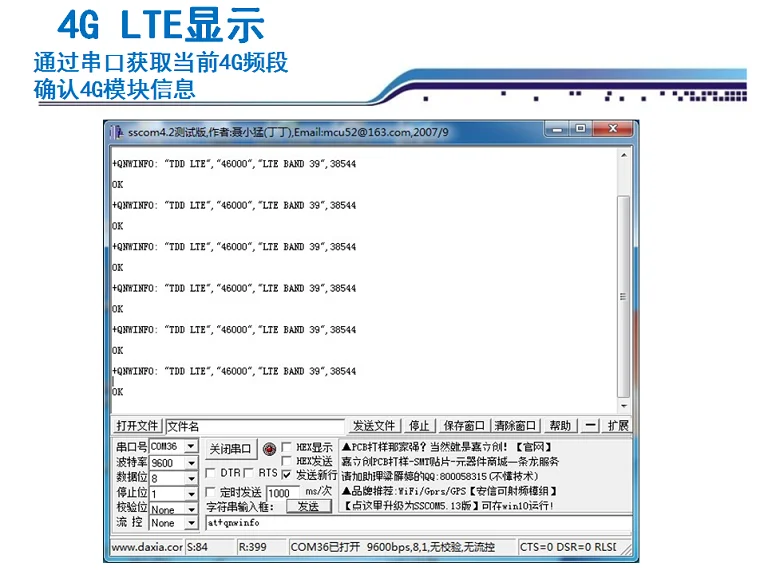
Task: Open the 波特率 9600 dropdown
Action: (191, 463)
